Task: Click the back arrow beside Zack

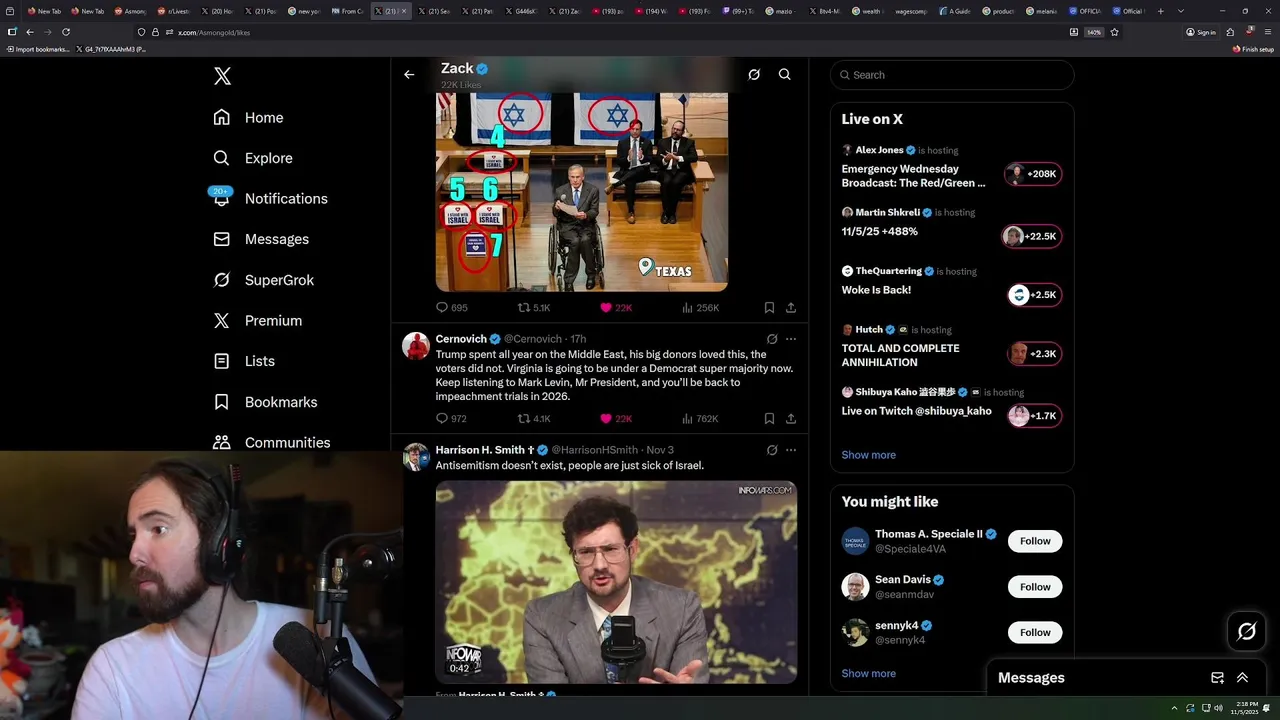Action: (409, 74)
